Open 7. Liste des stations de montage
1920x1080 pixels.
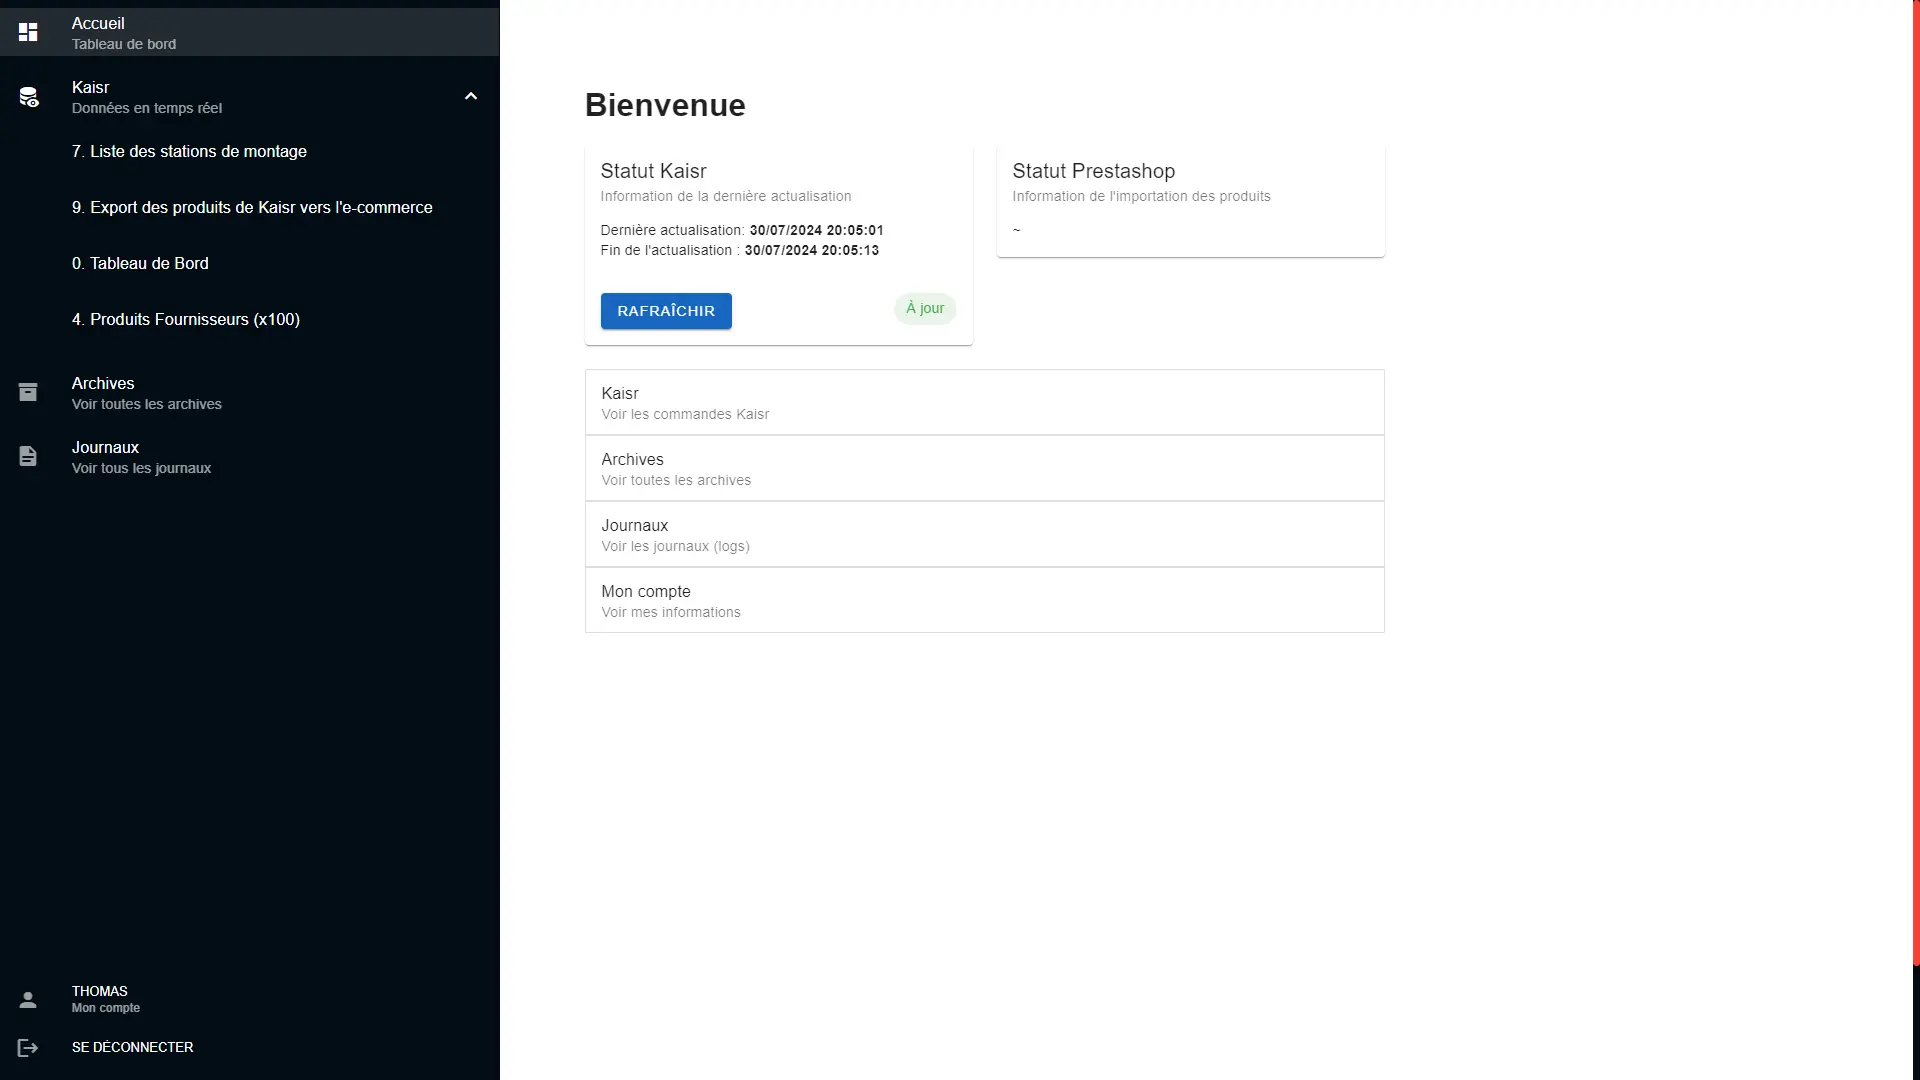pos(250,151)
